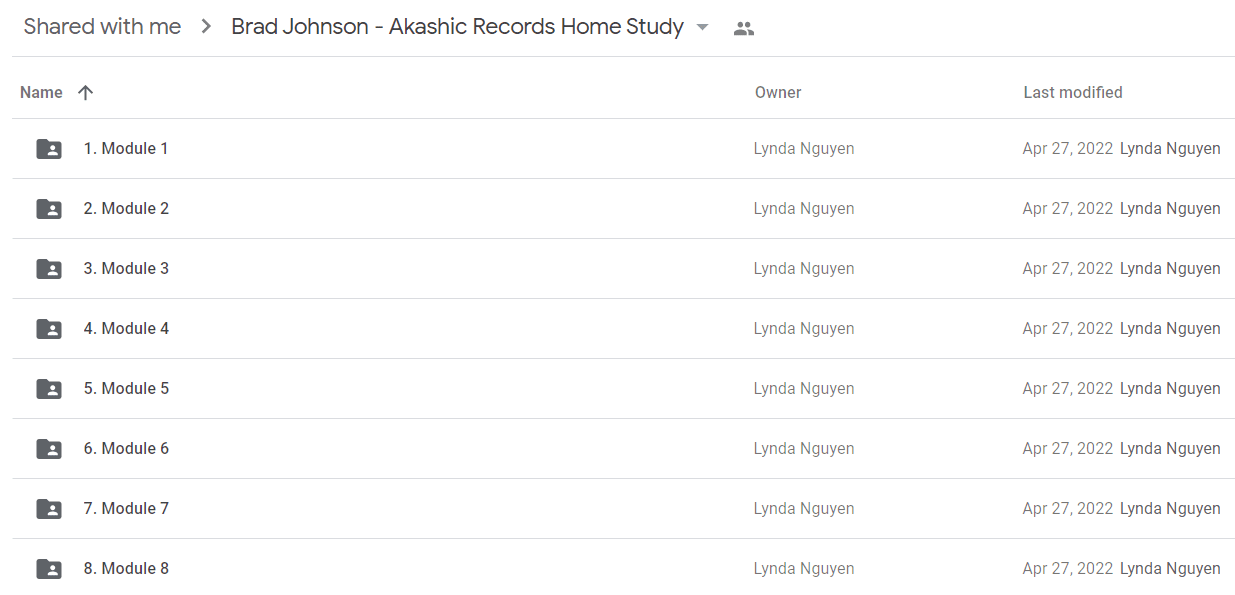View shared people icon next to folder title
The image size is (1235, 595).
(743, 28)
